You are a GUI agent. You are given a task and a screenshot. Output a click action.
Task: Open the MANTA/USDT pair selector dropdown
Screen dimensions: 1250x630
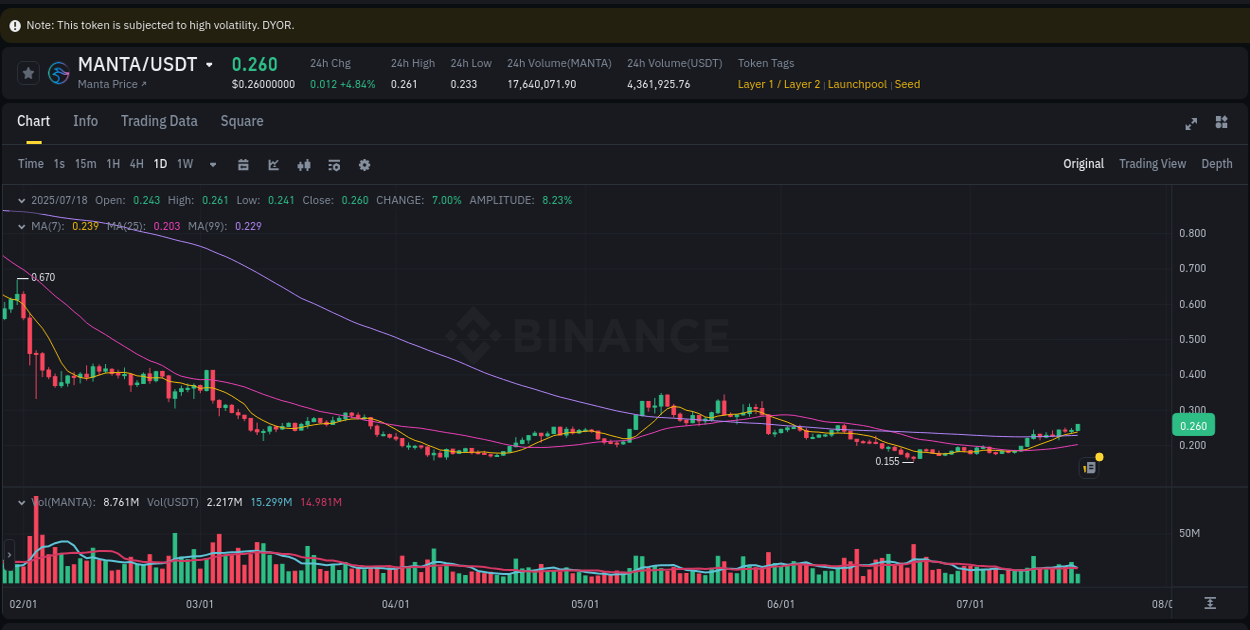(x=208, y=63)
